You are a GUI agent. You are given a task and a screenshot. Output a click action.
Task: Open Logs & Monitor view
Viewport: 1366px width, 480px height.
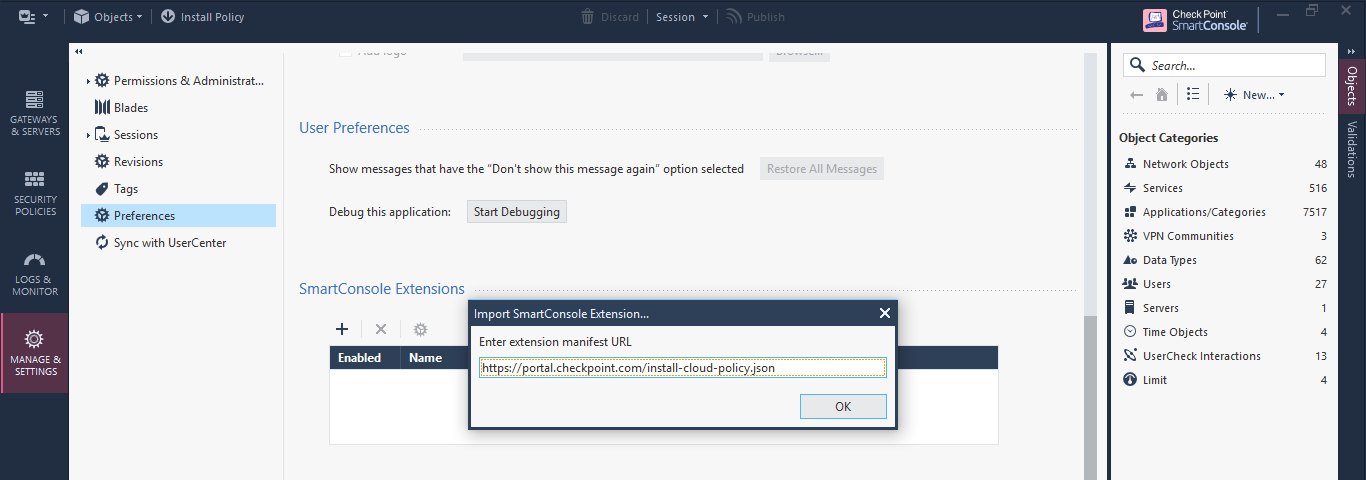35,273
